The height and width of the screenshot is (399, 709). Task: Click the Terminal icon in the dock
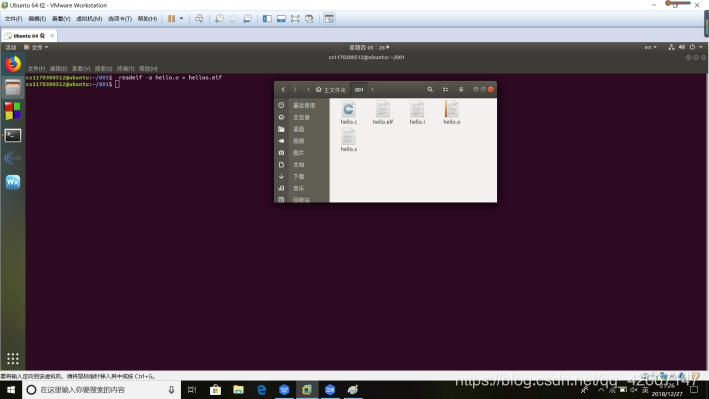pyautogui.click(x=13, y=135)
